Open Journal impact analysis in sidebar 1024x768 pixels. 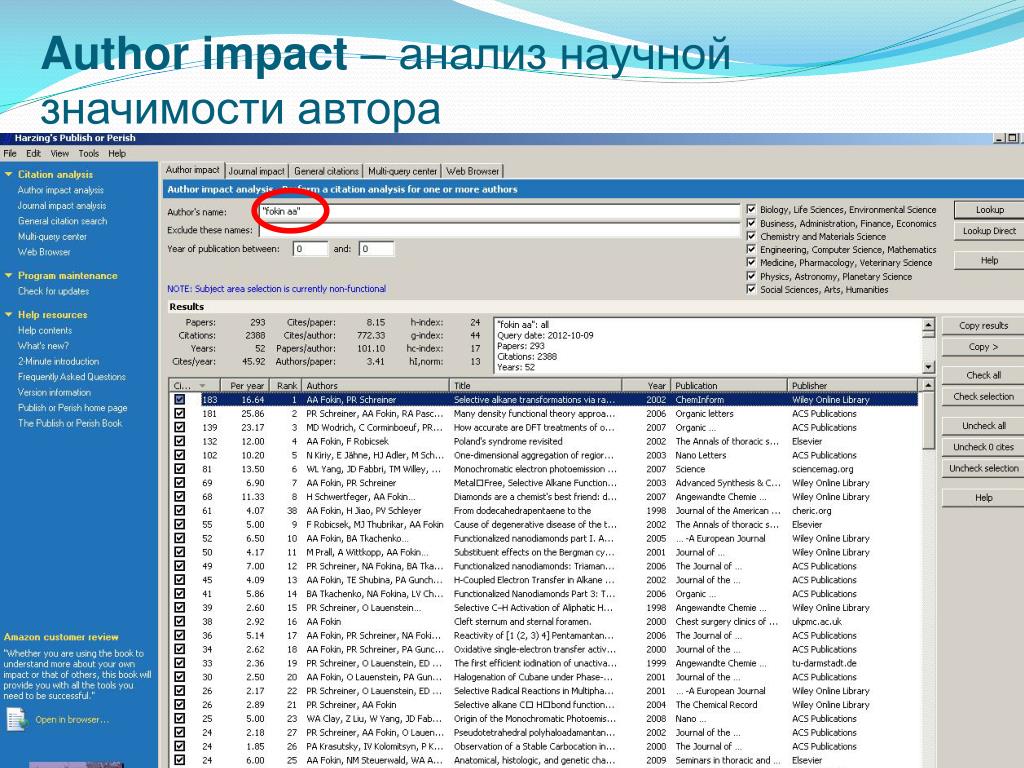(62, 205)
